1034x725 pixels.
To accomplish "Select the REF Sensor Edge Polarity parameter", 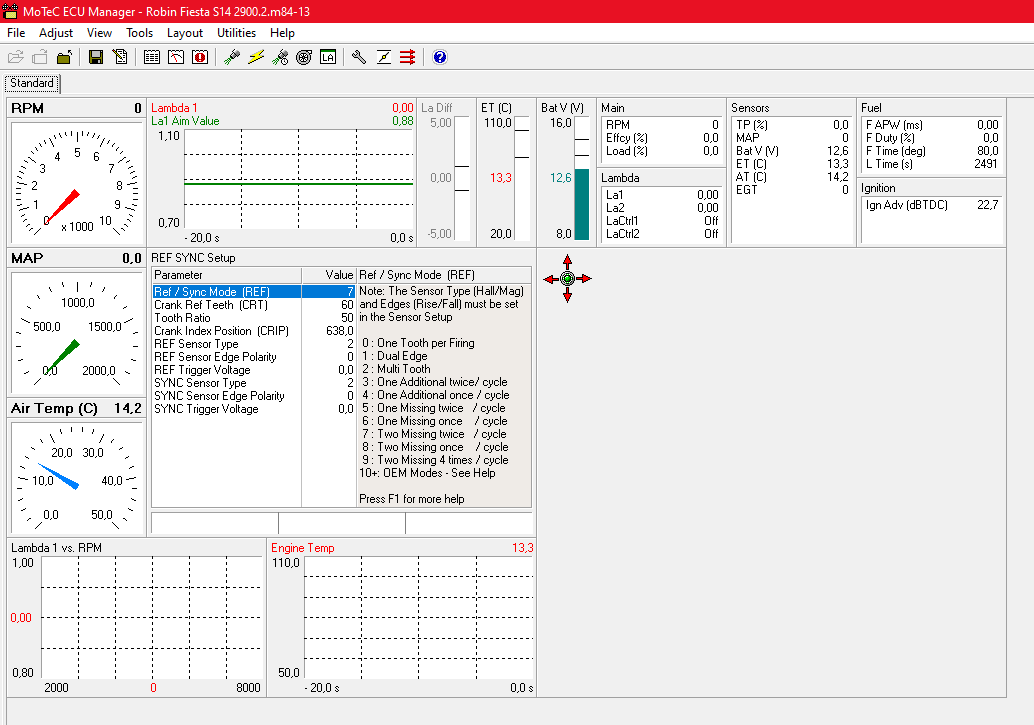I will click(x=254, y=357).
